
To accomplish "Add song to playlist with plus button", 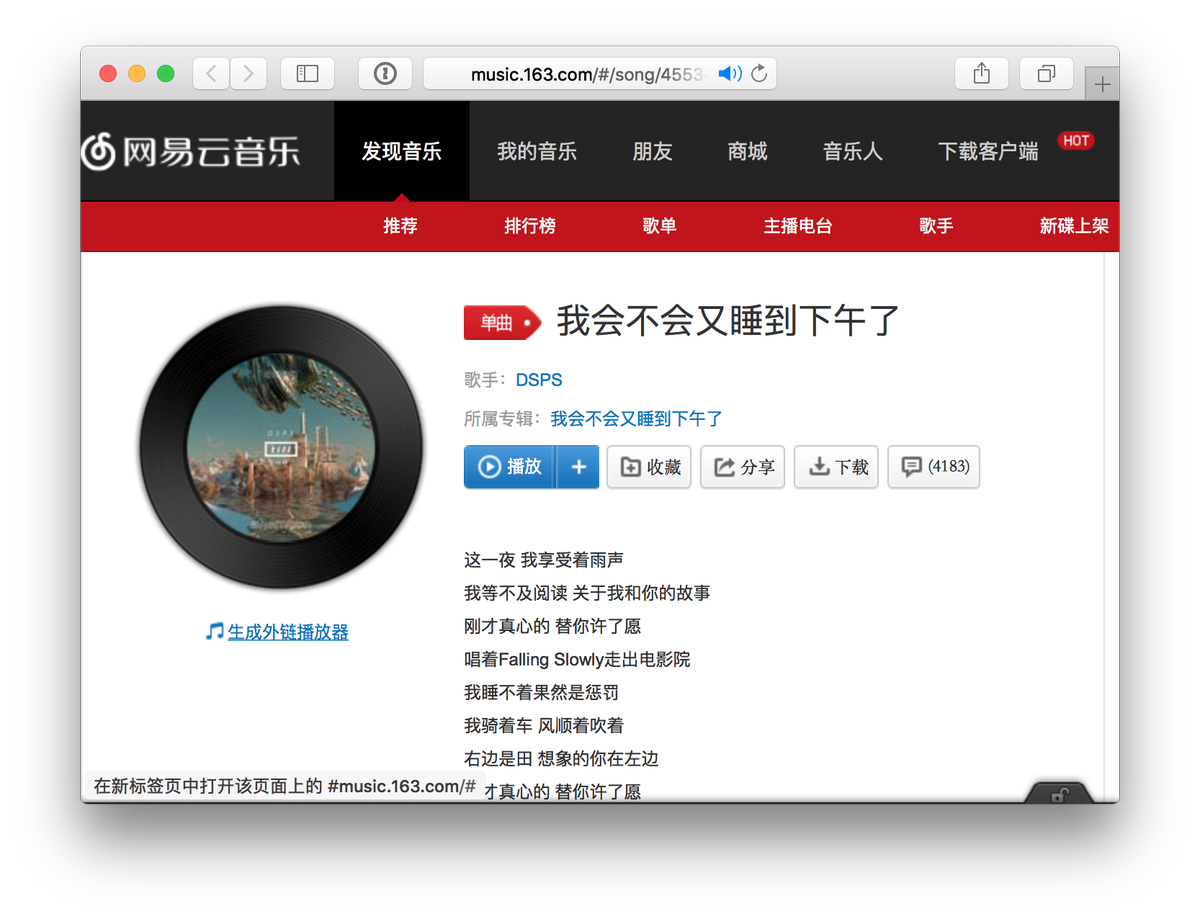I will tap(578, 467).
